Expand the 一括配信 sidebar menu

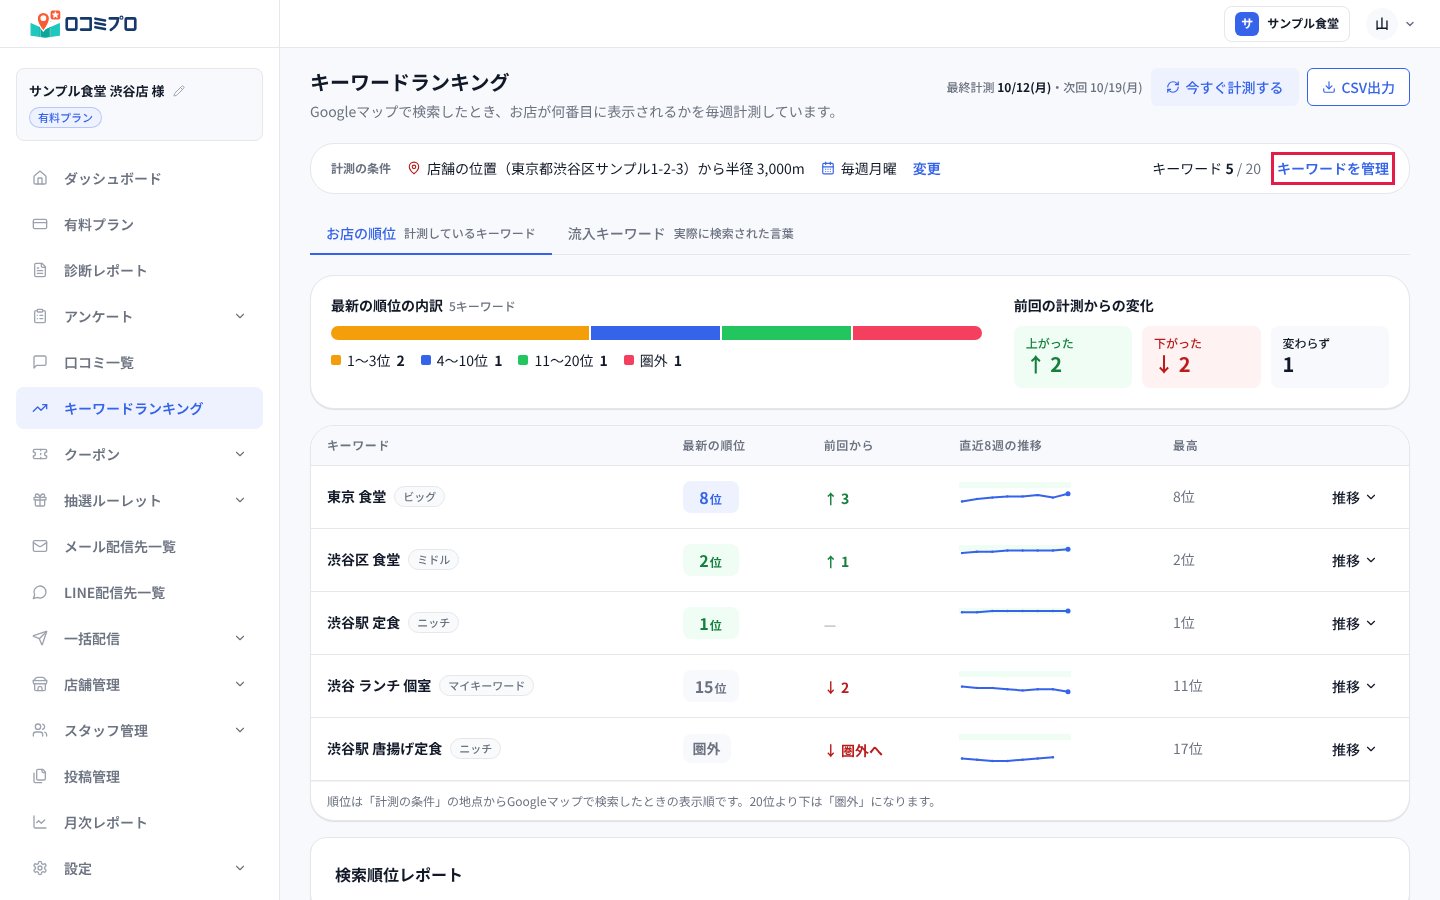click(139, 638)
